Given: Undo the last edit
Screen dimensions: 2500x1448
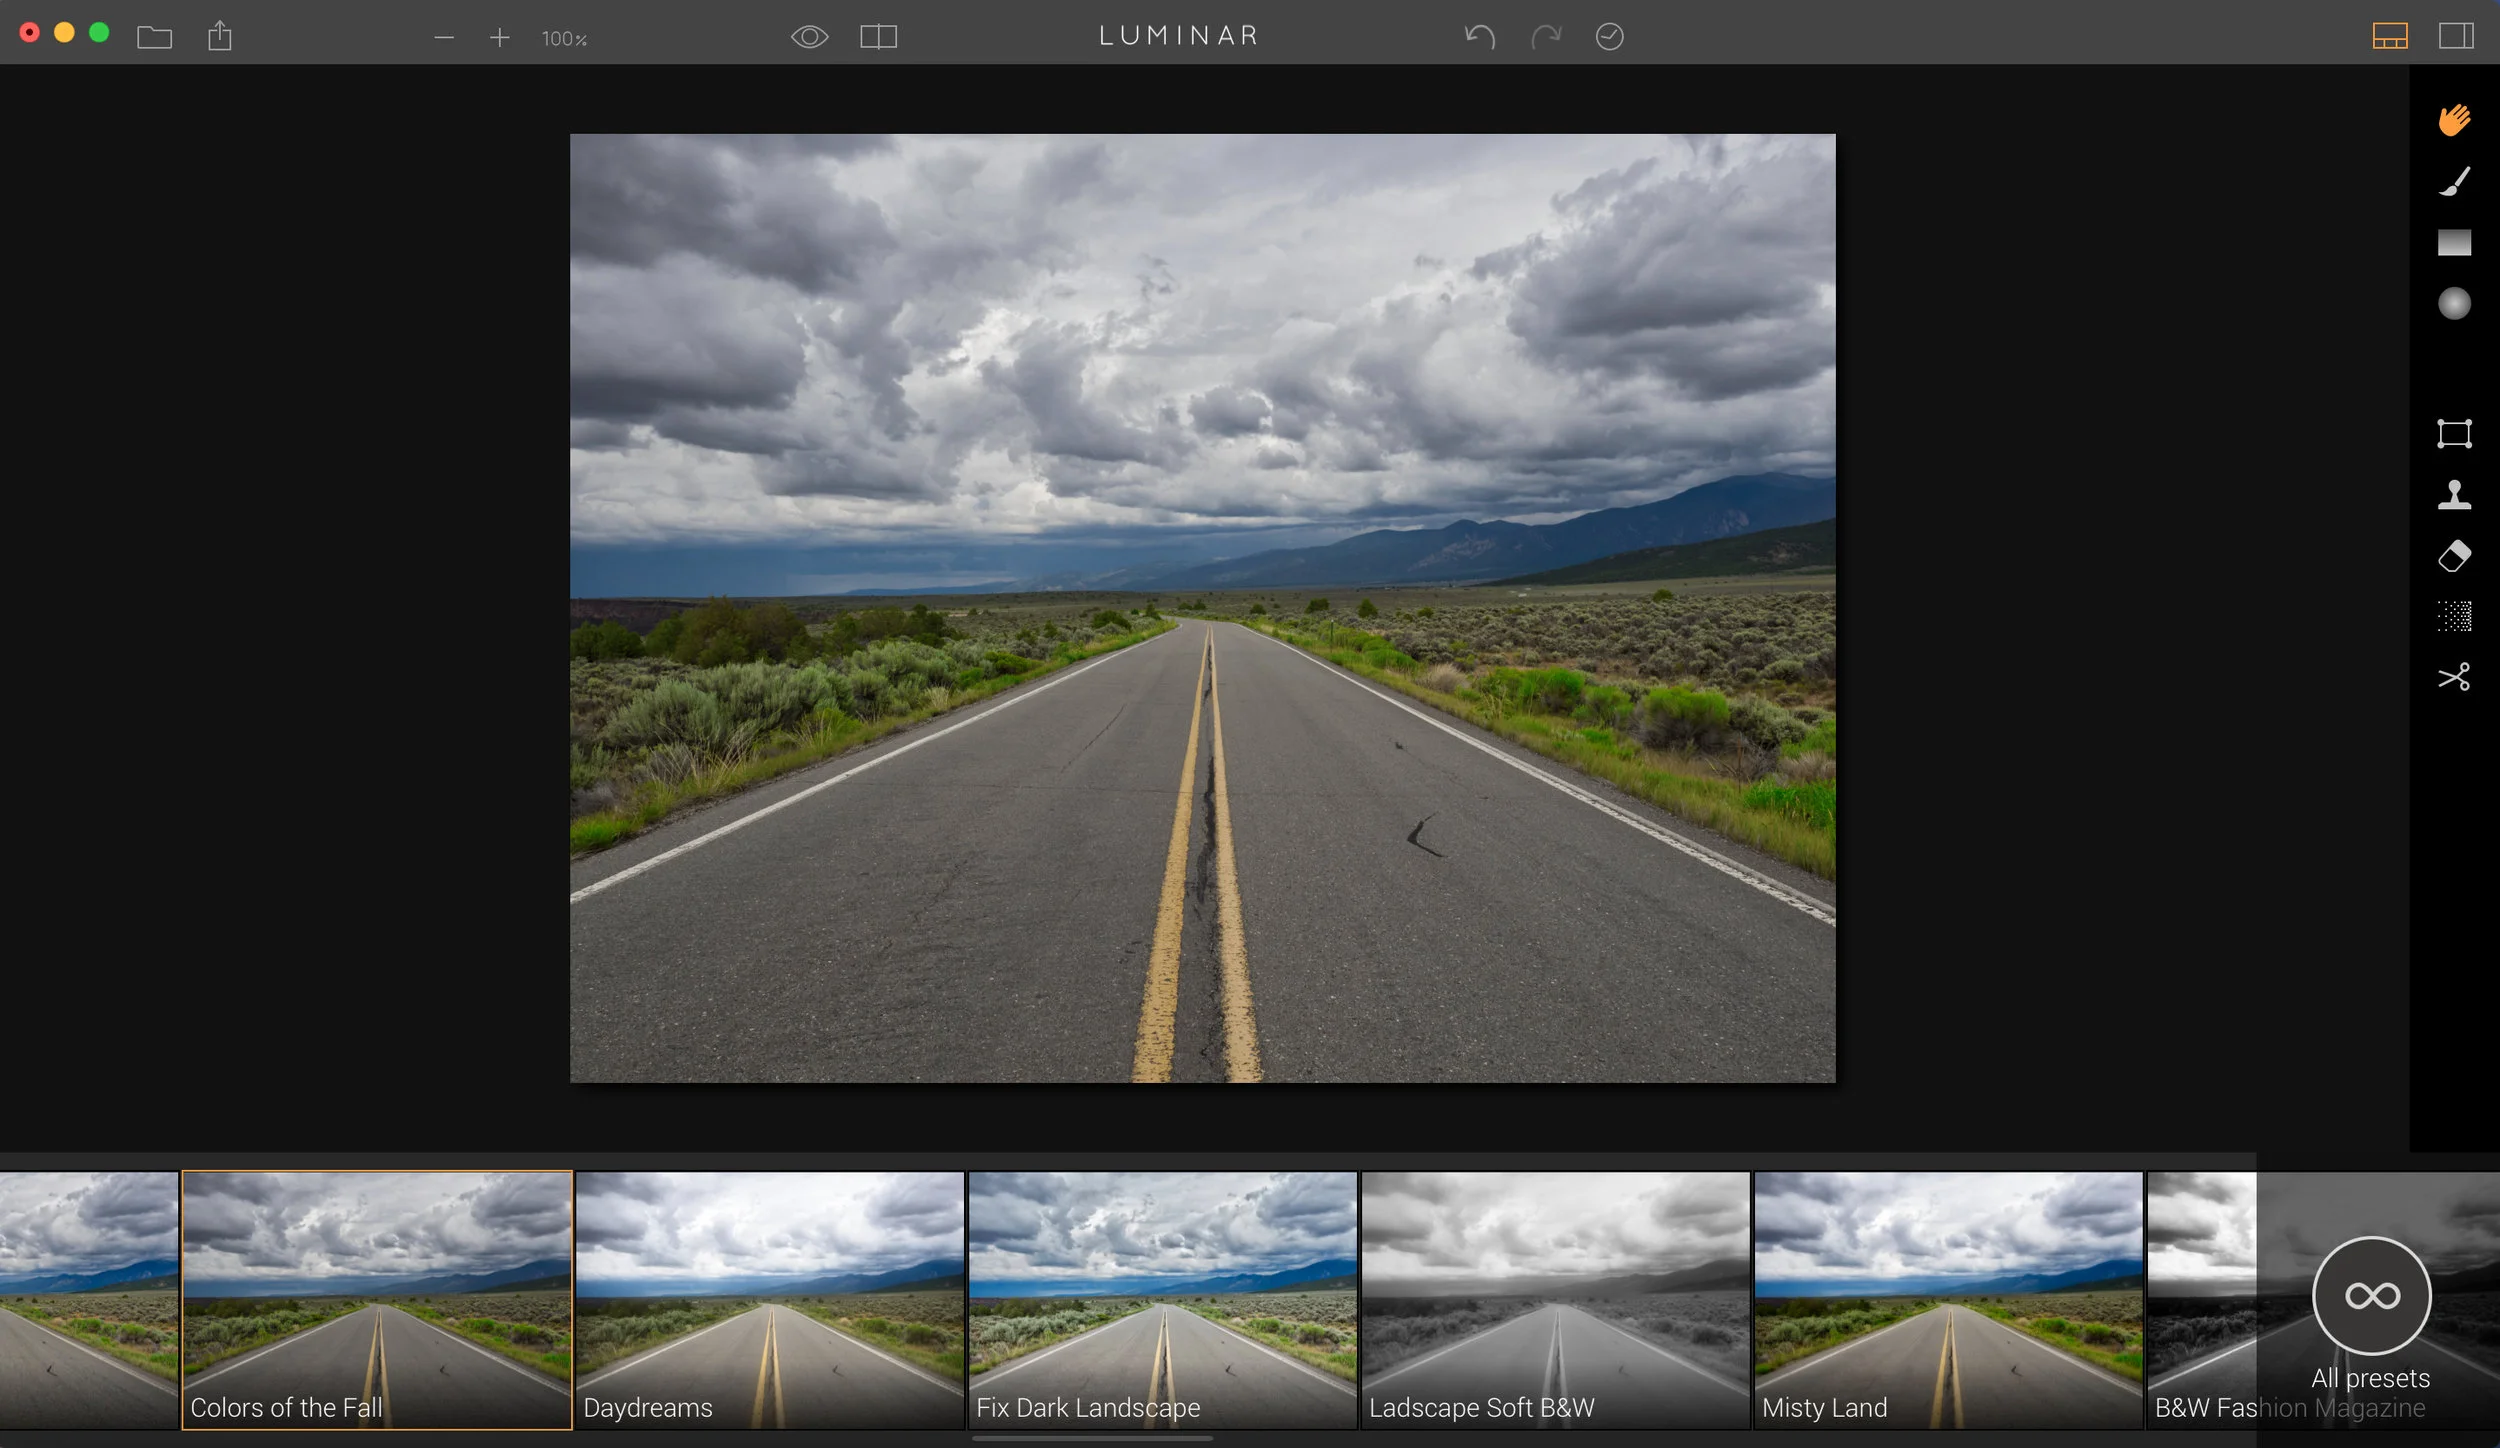Looking at the screenshot, I should coord(1479,37).
